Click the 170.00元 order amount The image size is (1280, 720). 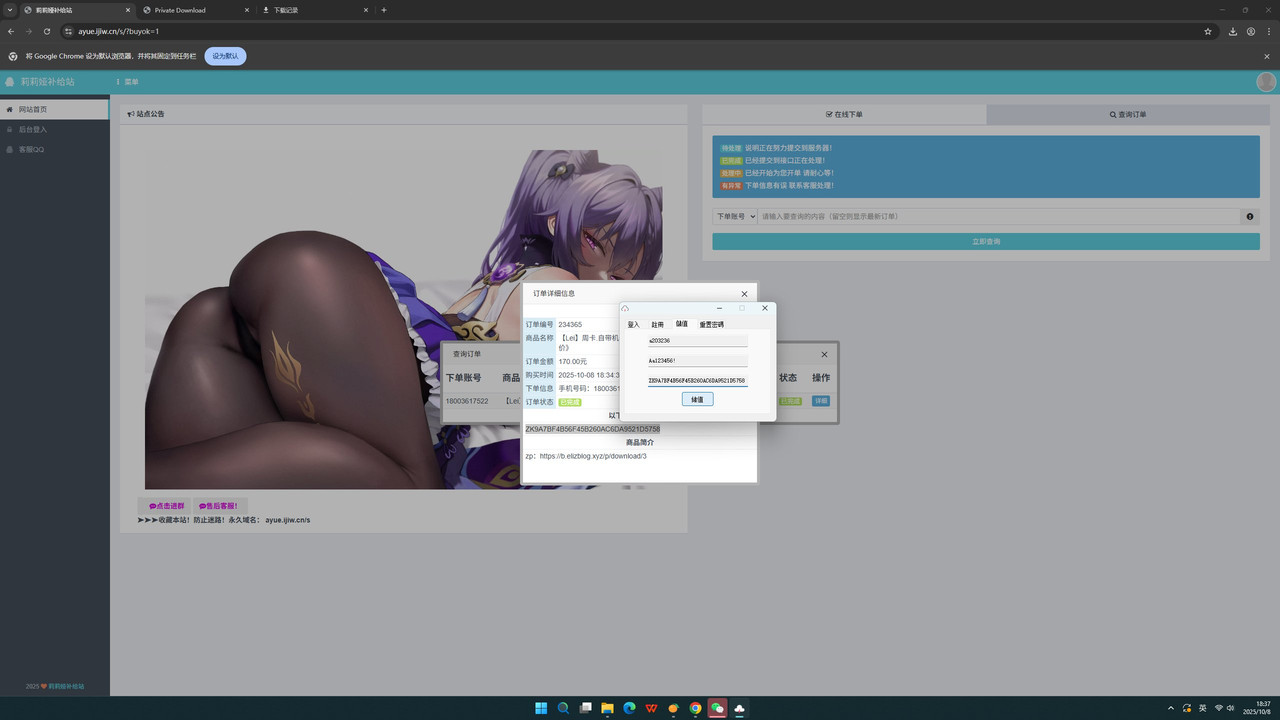[x=573, y=362]
